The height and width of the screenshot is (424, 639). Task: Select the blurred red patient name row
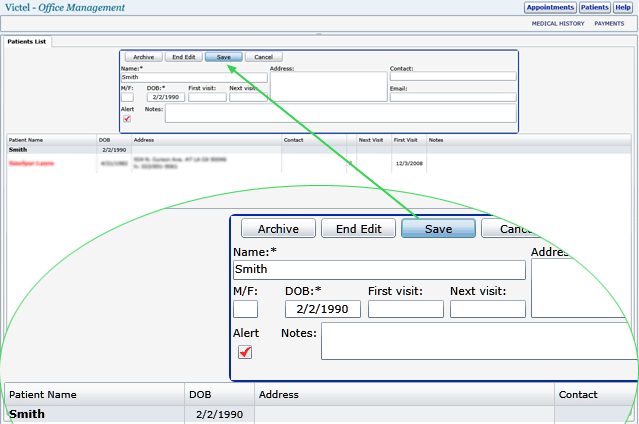tap(319, 163)
